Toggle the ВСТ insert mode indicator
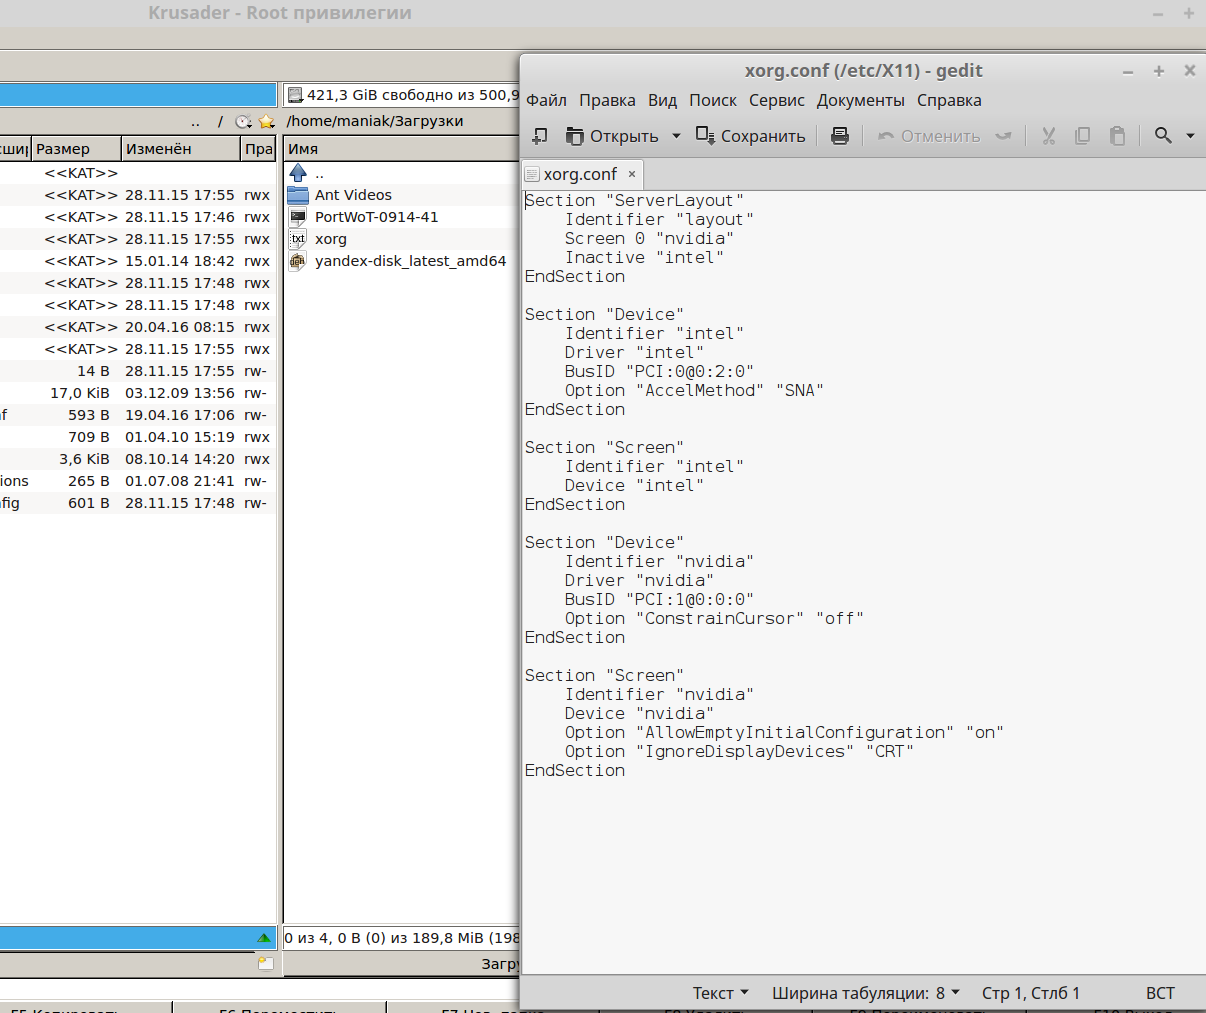This screenshot has height=1013, width=1206. [1160, 993]
